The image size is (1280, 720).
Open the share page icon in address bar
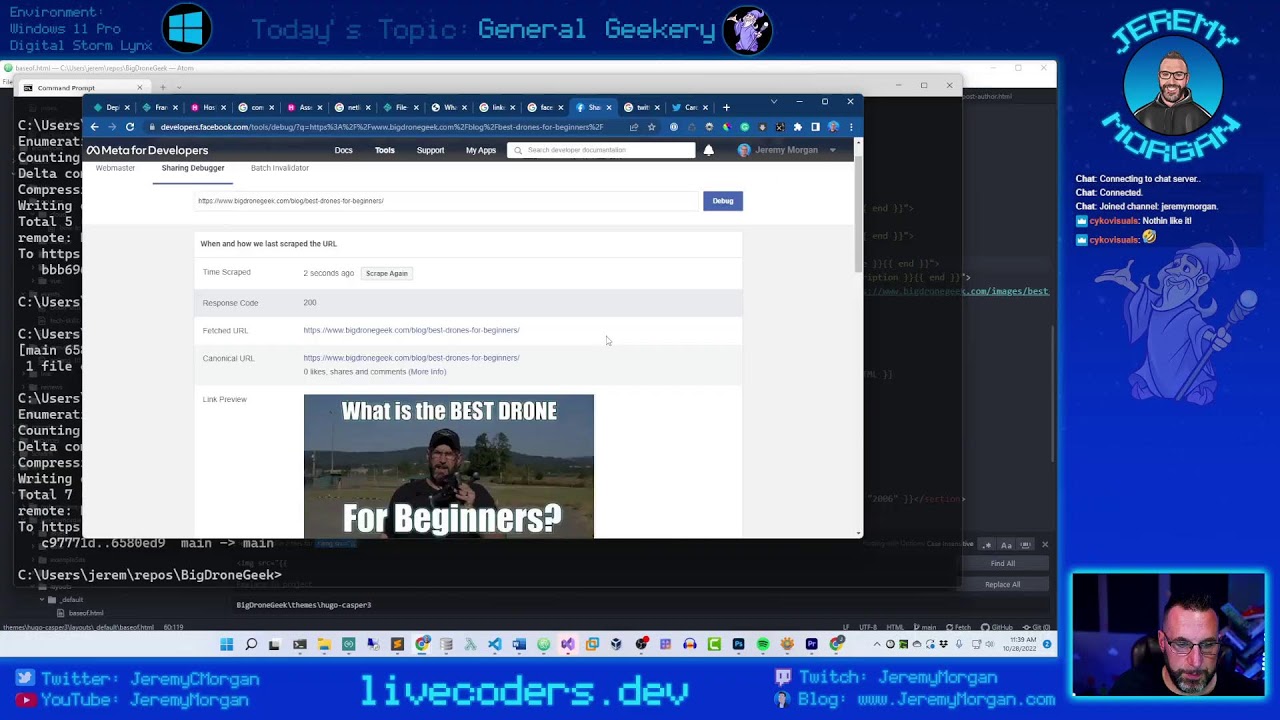[633, 127]
